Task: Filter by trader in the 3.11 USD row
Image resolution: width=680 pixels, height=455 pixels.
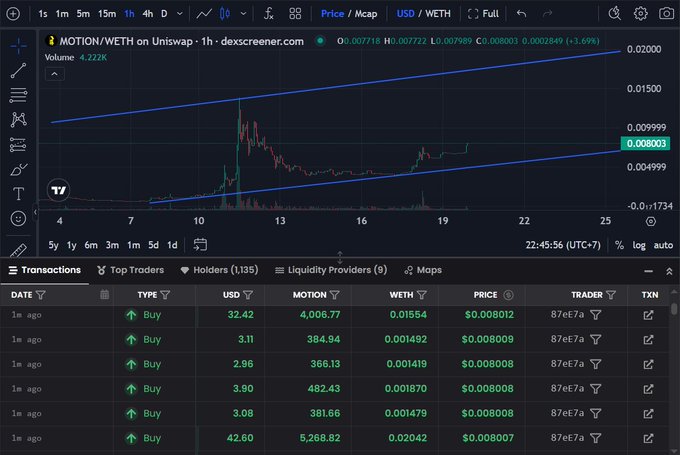Action: pos(596,339)
